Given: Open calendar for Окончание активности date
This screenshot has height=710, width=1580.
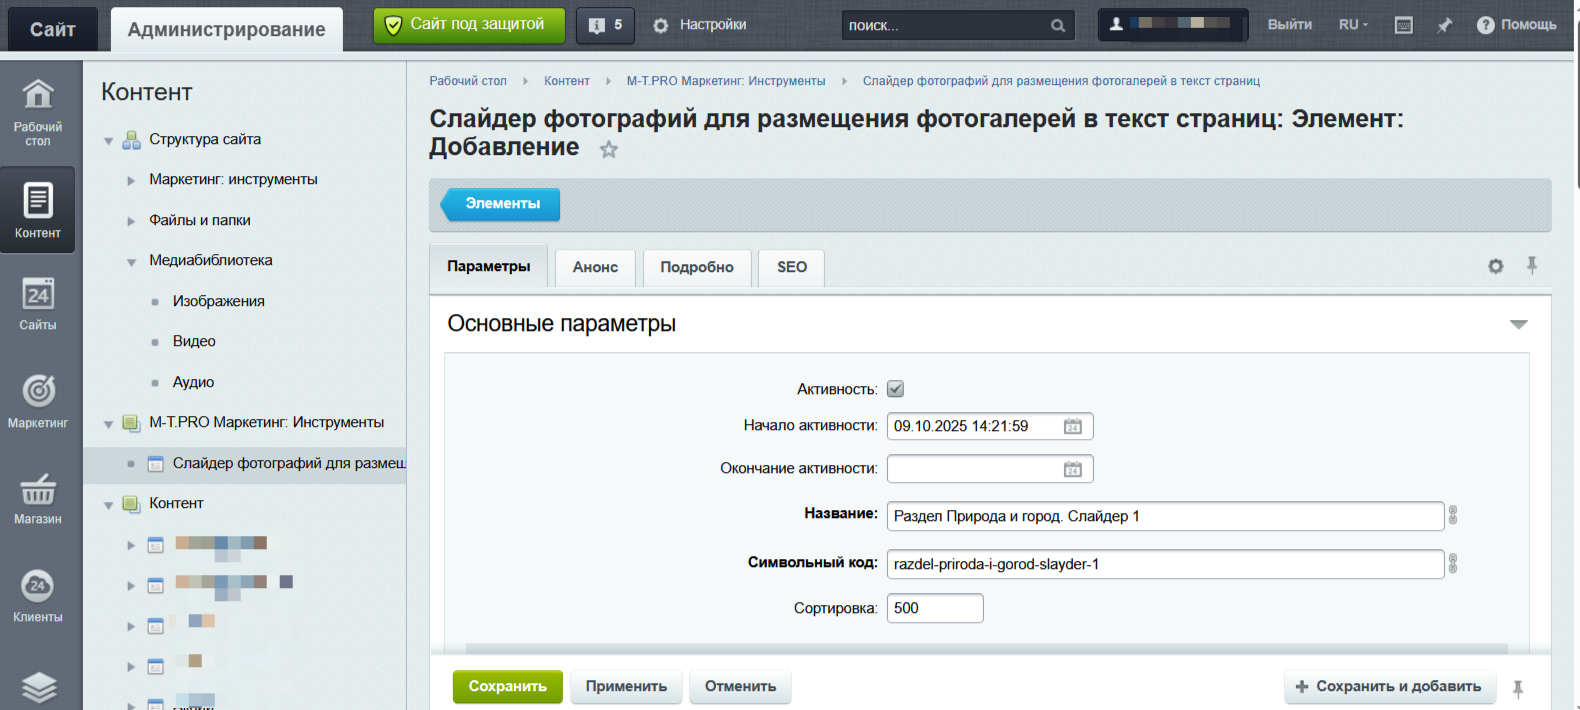Looking at the screenshot, I should [1072, 470].
